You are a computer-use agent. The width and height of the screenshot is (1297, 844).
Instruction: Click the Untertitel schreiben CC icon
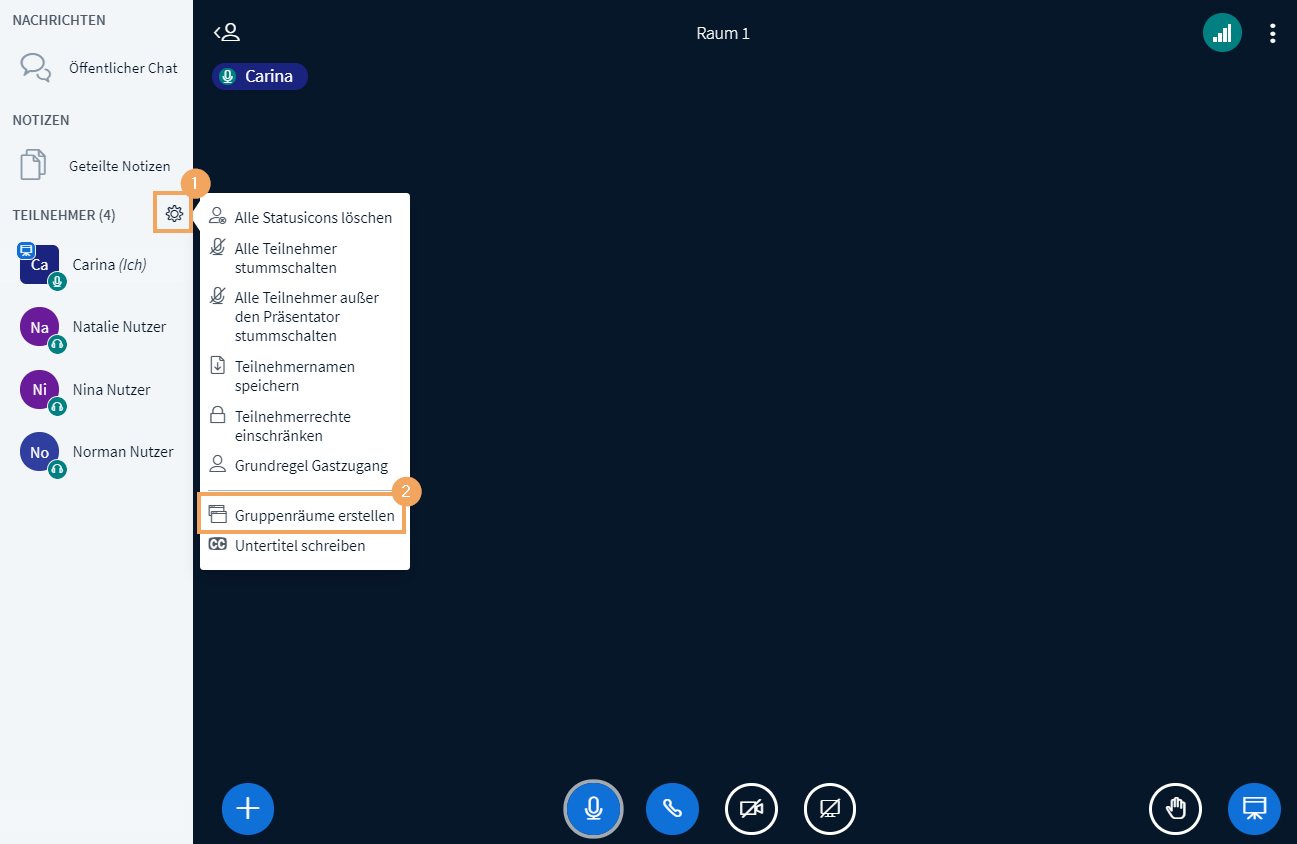(x=217, y=546)
